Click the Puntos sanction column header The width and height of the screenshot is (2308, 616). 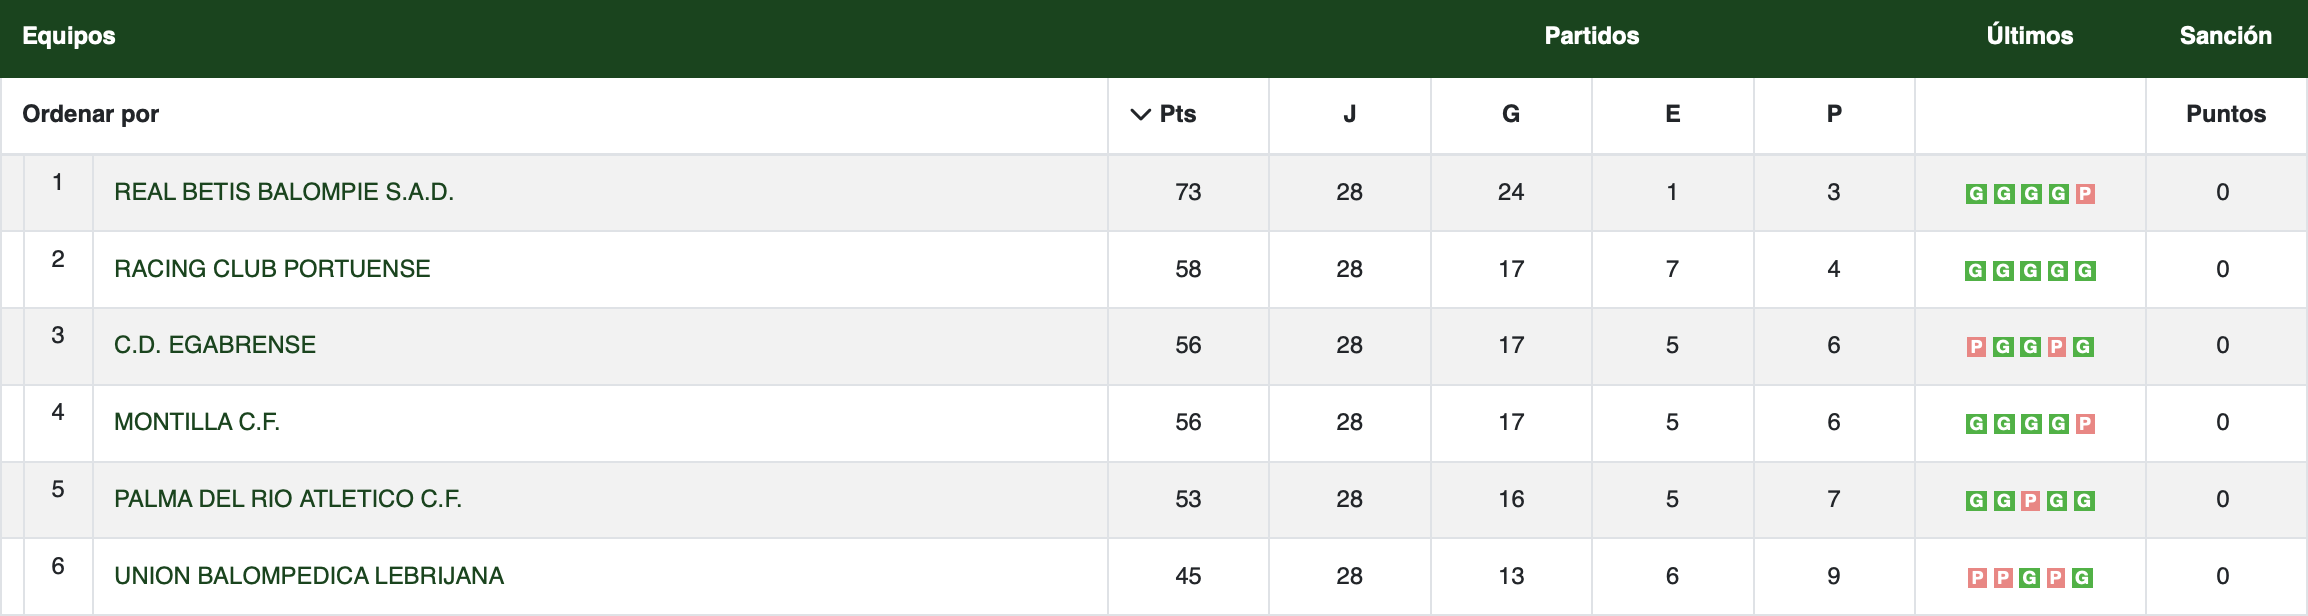[x=2225, y=115]
